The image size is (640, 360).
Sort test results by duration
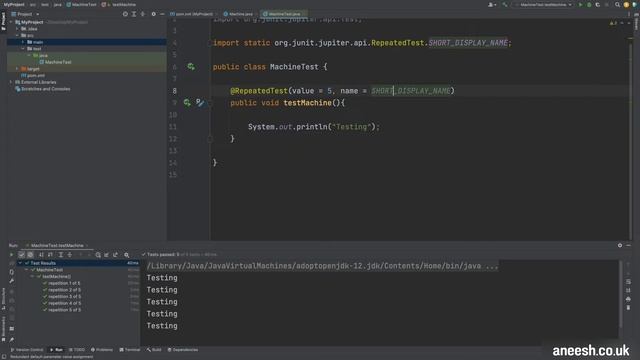point(50,255)
